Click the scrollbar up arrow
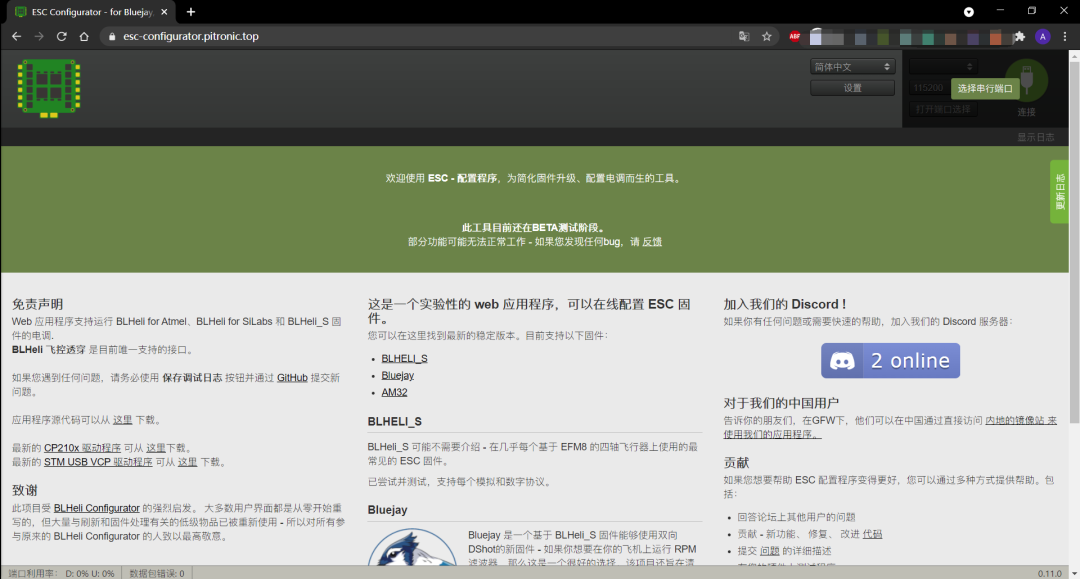Screen dimensions: 1080x579 point(1074,55)
